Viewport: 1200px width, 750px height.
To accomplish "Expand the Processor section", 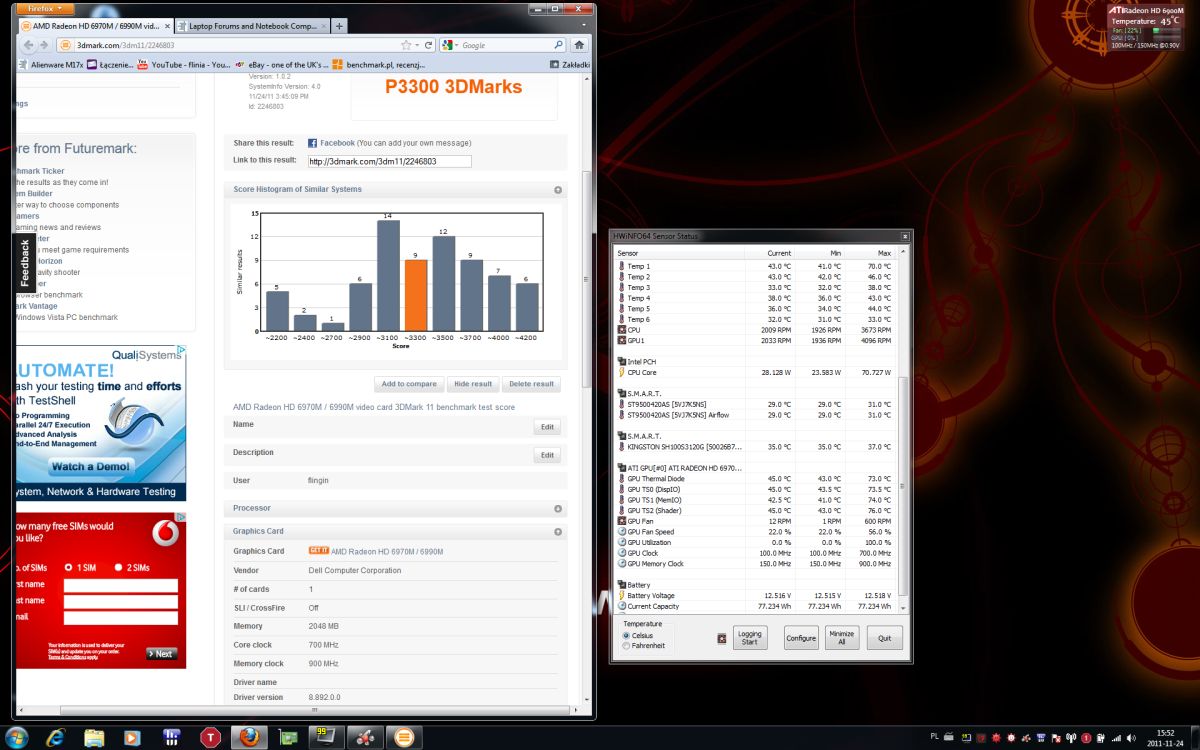I will [x=558, y=509].
